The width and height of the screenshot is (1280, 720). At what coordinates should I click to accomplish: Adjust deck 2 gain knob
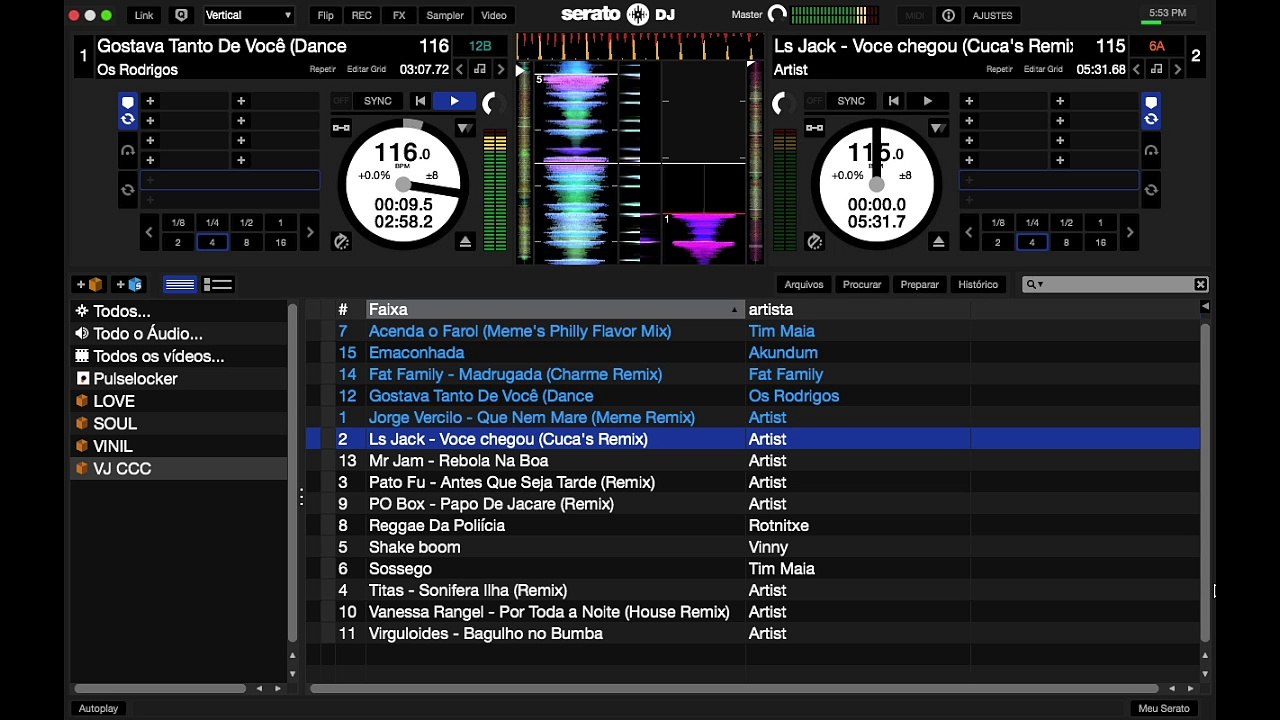(x=786, y=103)
